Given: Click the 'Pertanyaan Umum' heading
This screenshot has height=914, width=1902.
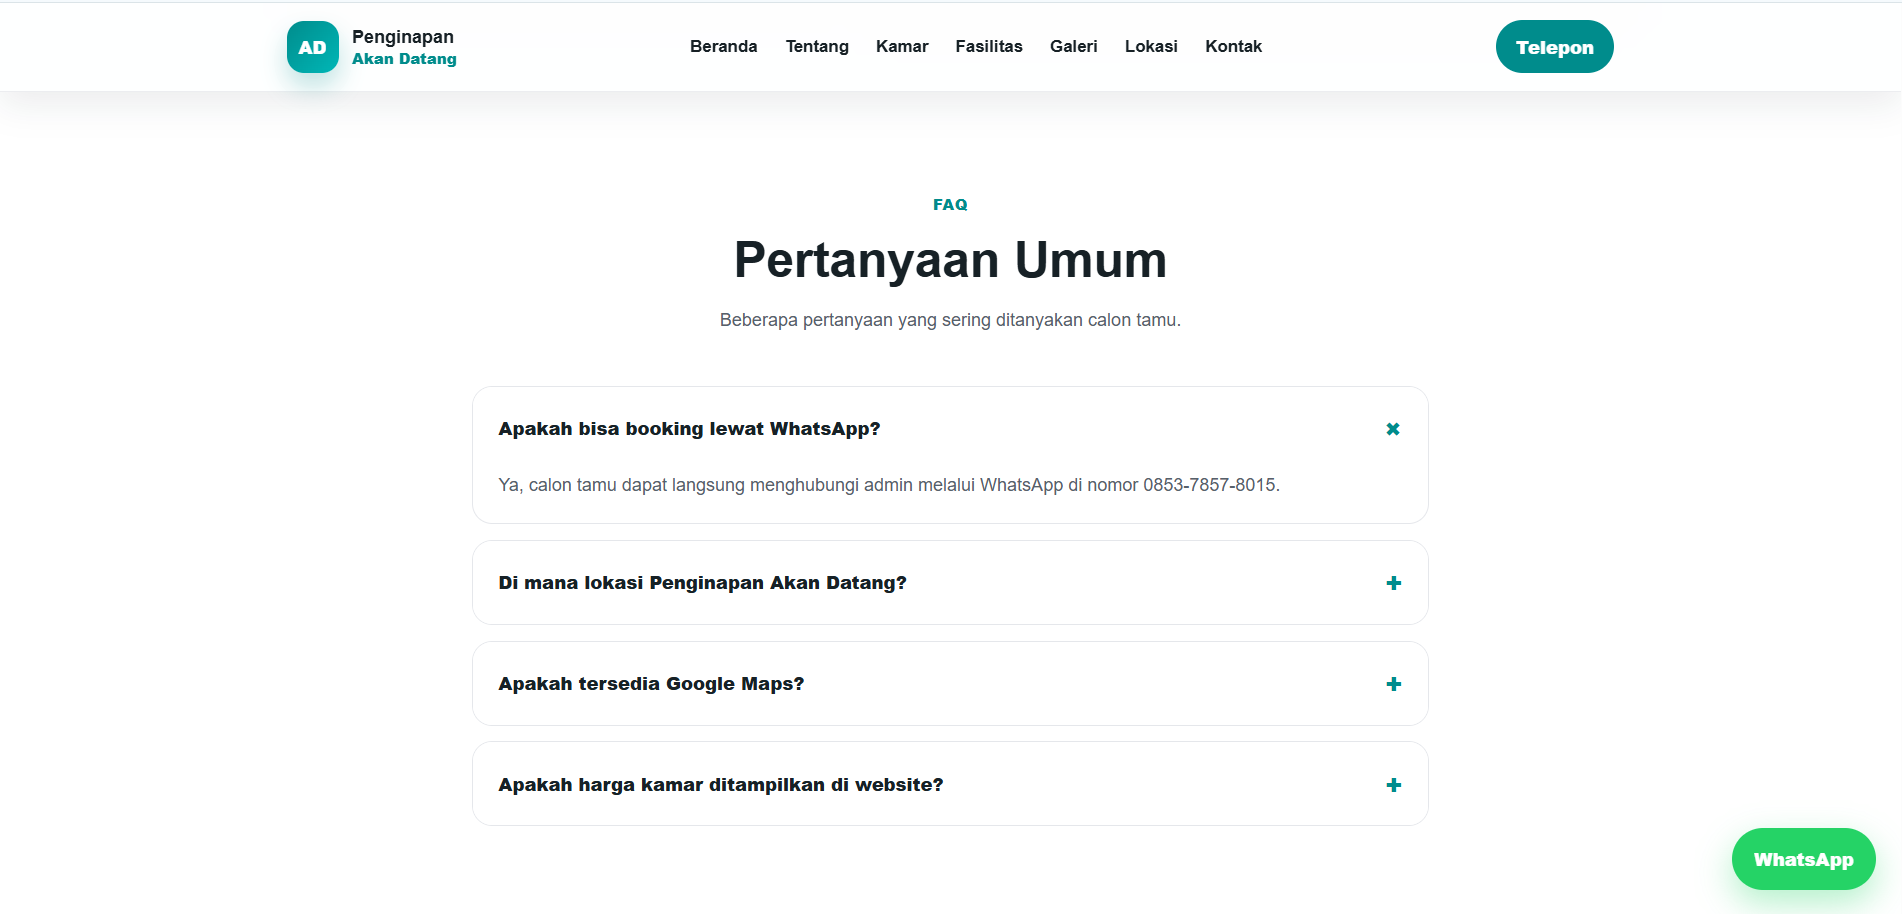Looking at the screenshot, I should pyautogui.click(x=950, y=260).
